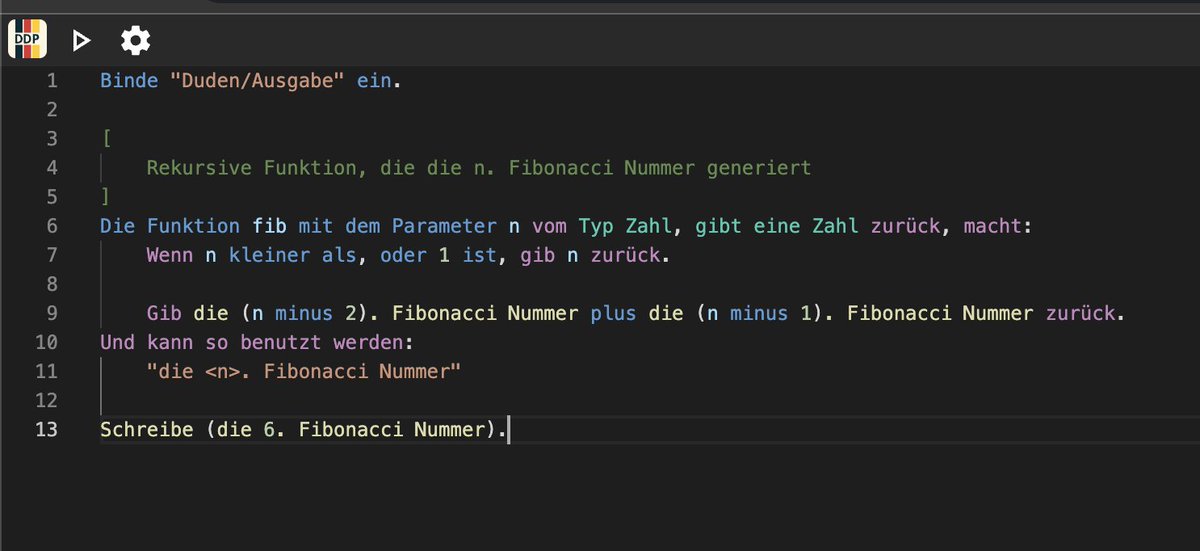
Task: Click line number 1 in the gutter
Action: click(x=52, y=81)
